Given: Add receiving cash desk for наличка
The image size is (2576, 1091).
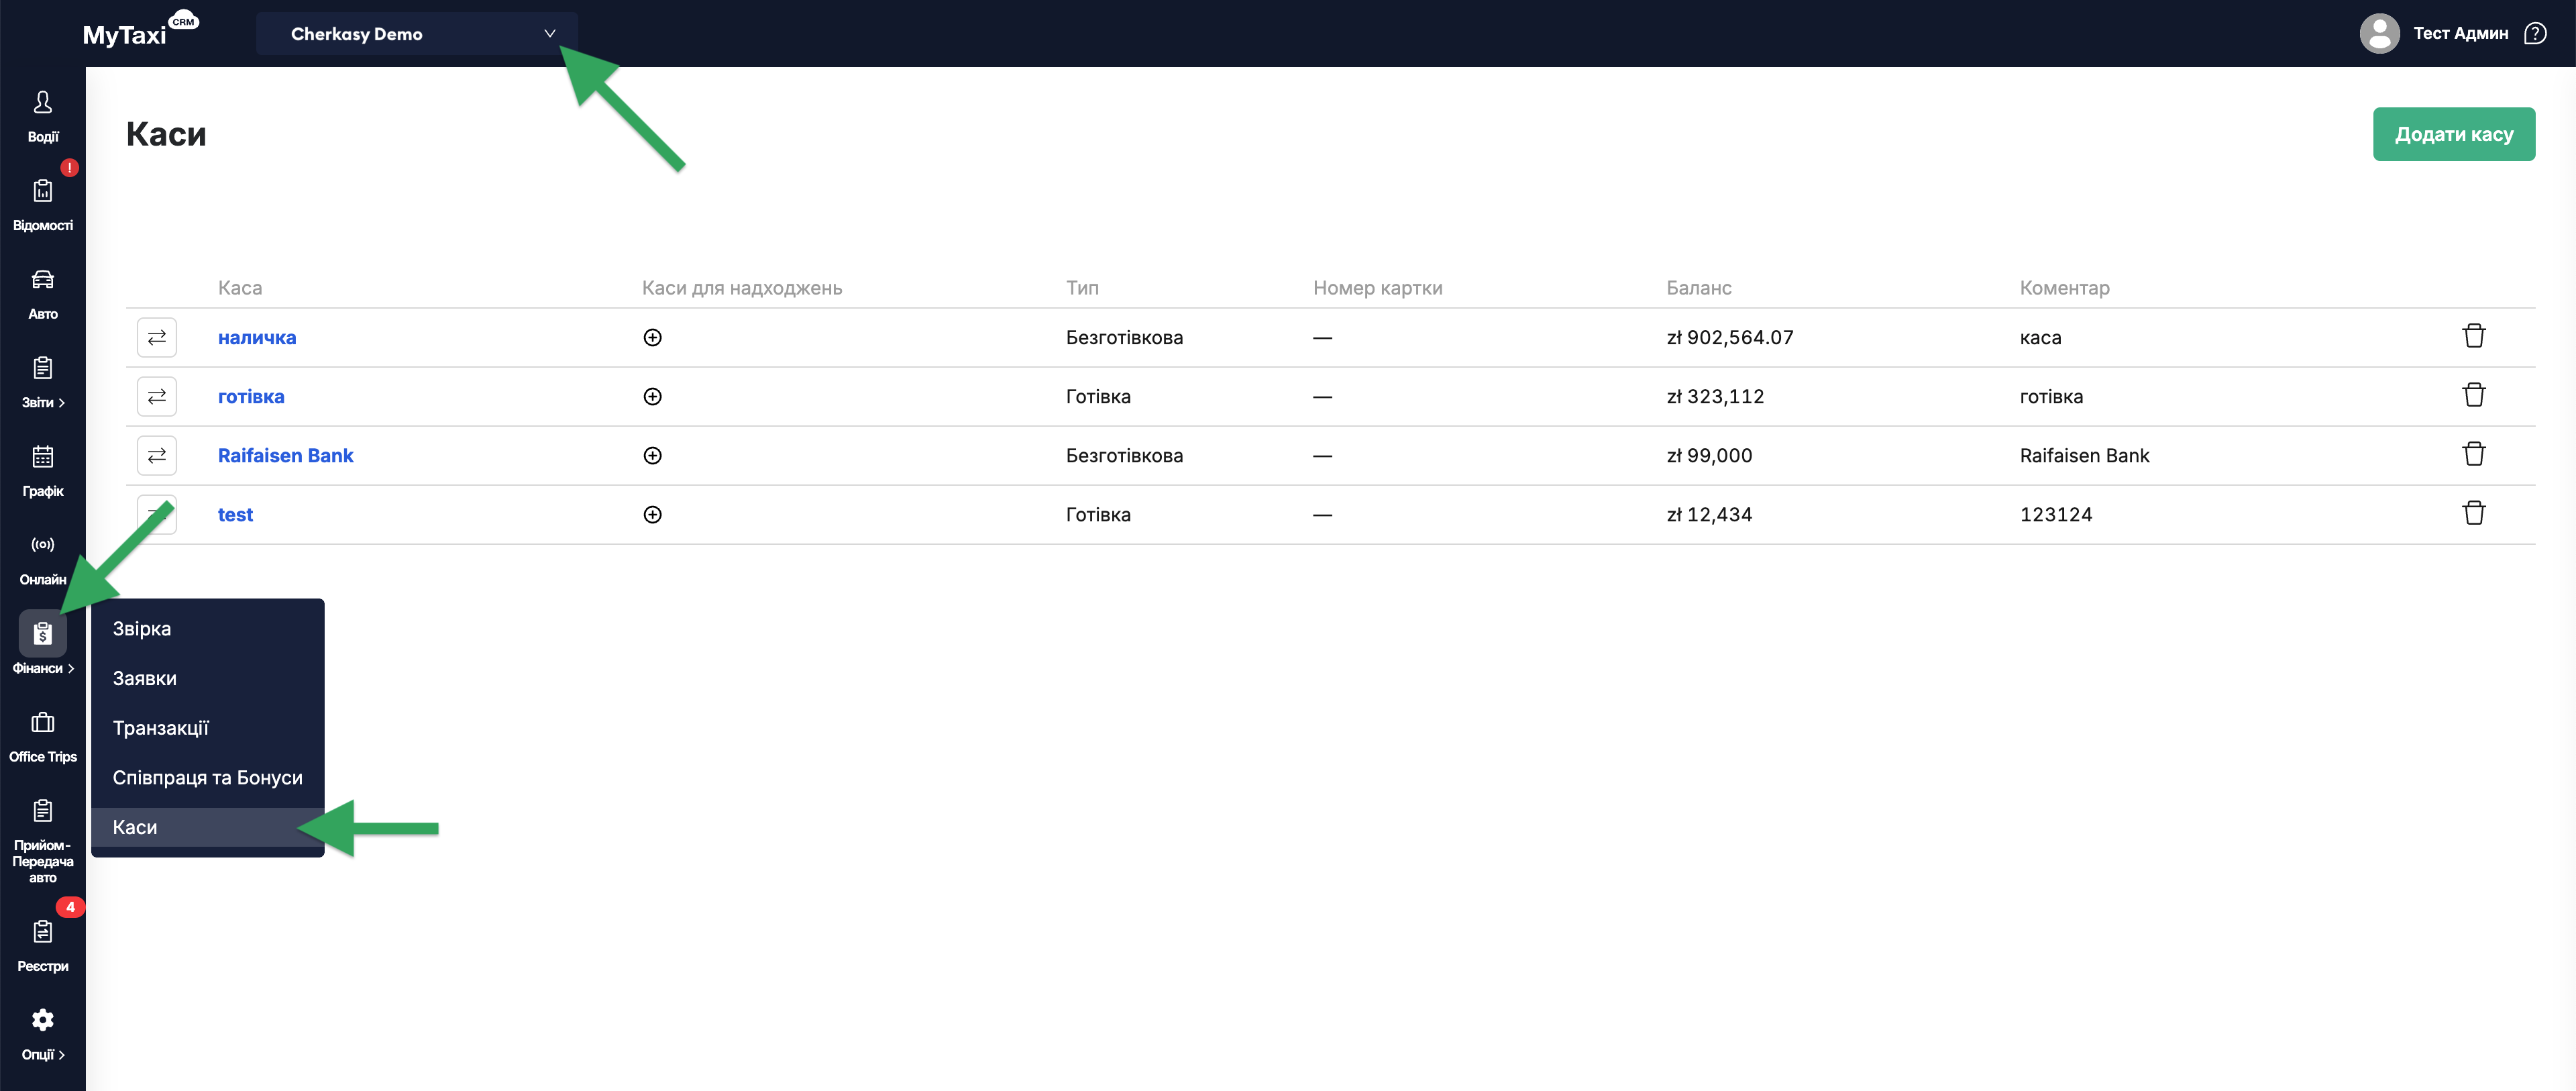Looking at the screenshot, I should tap(652, 337).
